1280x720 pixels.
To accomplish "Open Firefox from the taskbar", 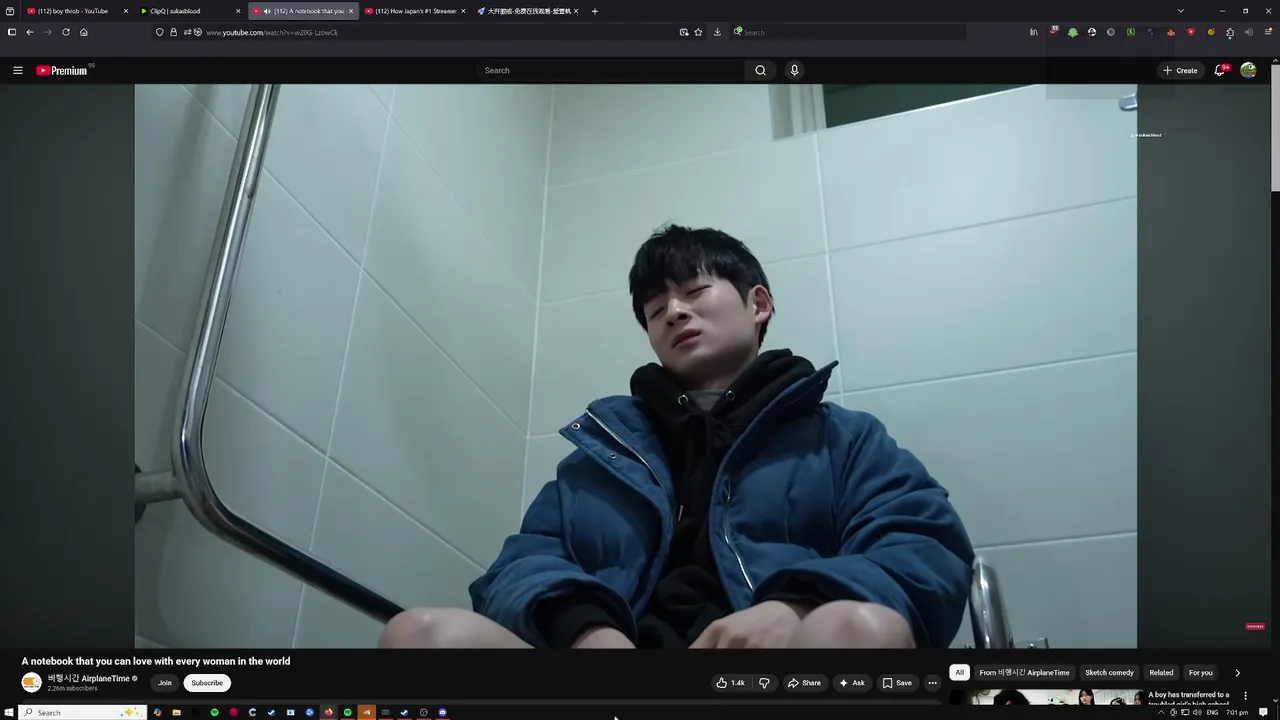I will tap(328, 712).
